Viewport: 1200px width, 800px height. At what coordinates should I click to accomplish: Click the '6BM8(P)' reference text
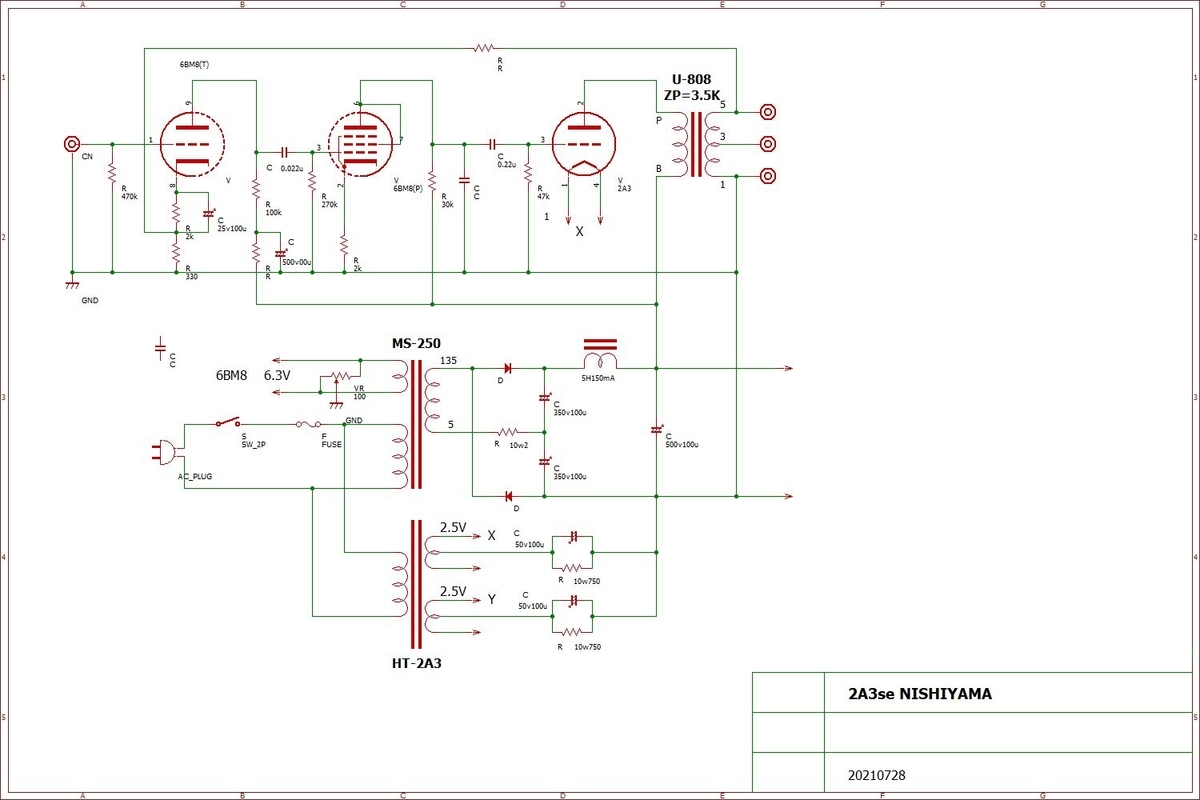point(409,188)
